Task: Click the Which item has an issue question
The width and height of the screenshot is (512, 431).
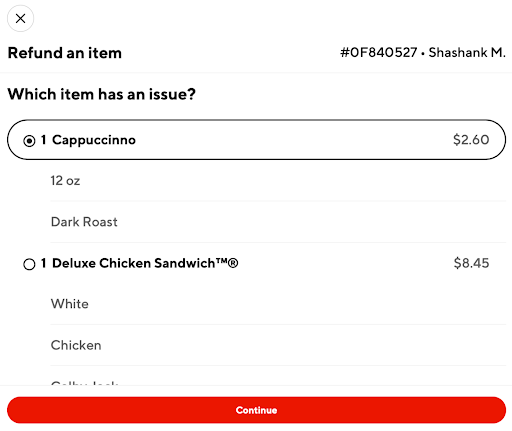Action: click(102, 94)
